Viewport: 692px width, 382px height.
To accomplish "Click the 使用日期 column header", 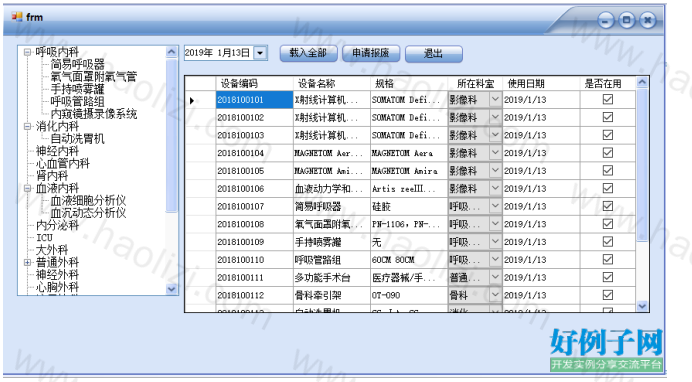I will click(541, 83).
